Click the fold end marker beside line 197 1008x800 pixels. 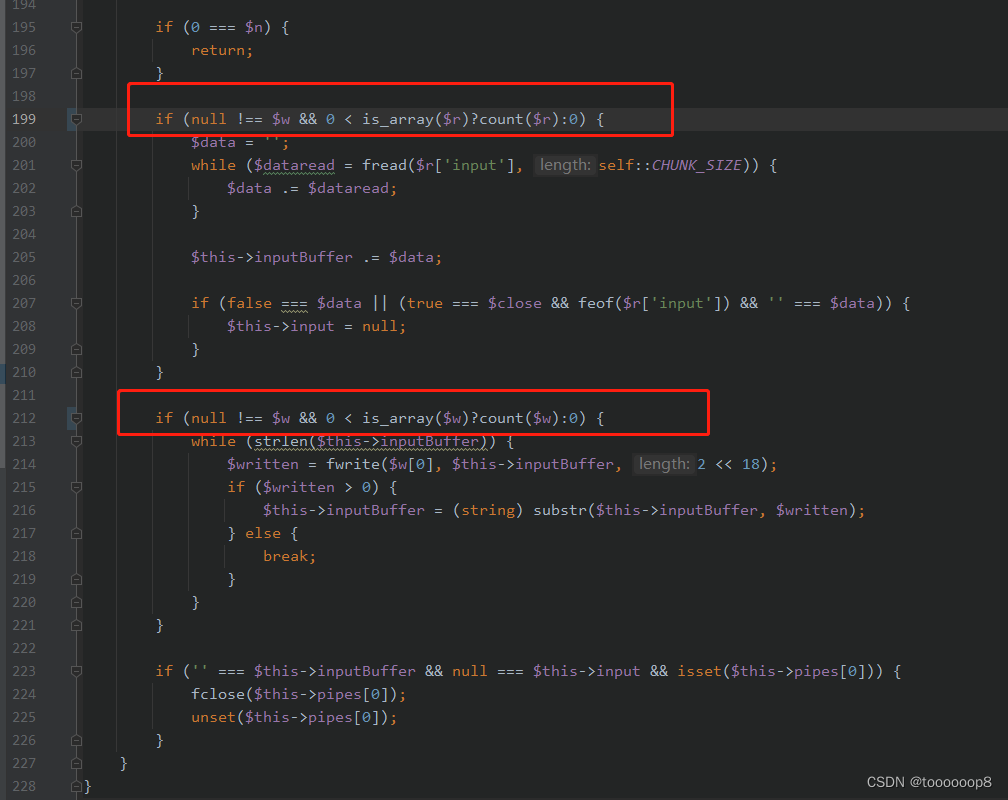pos(75,73)
